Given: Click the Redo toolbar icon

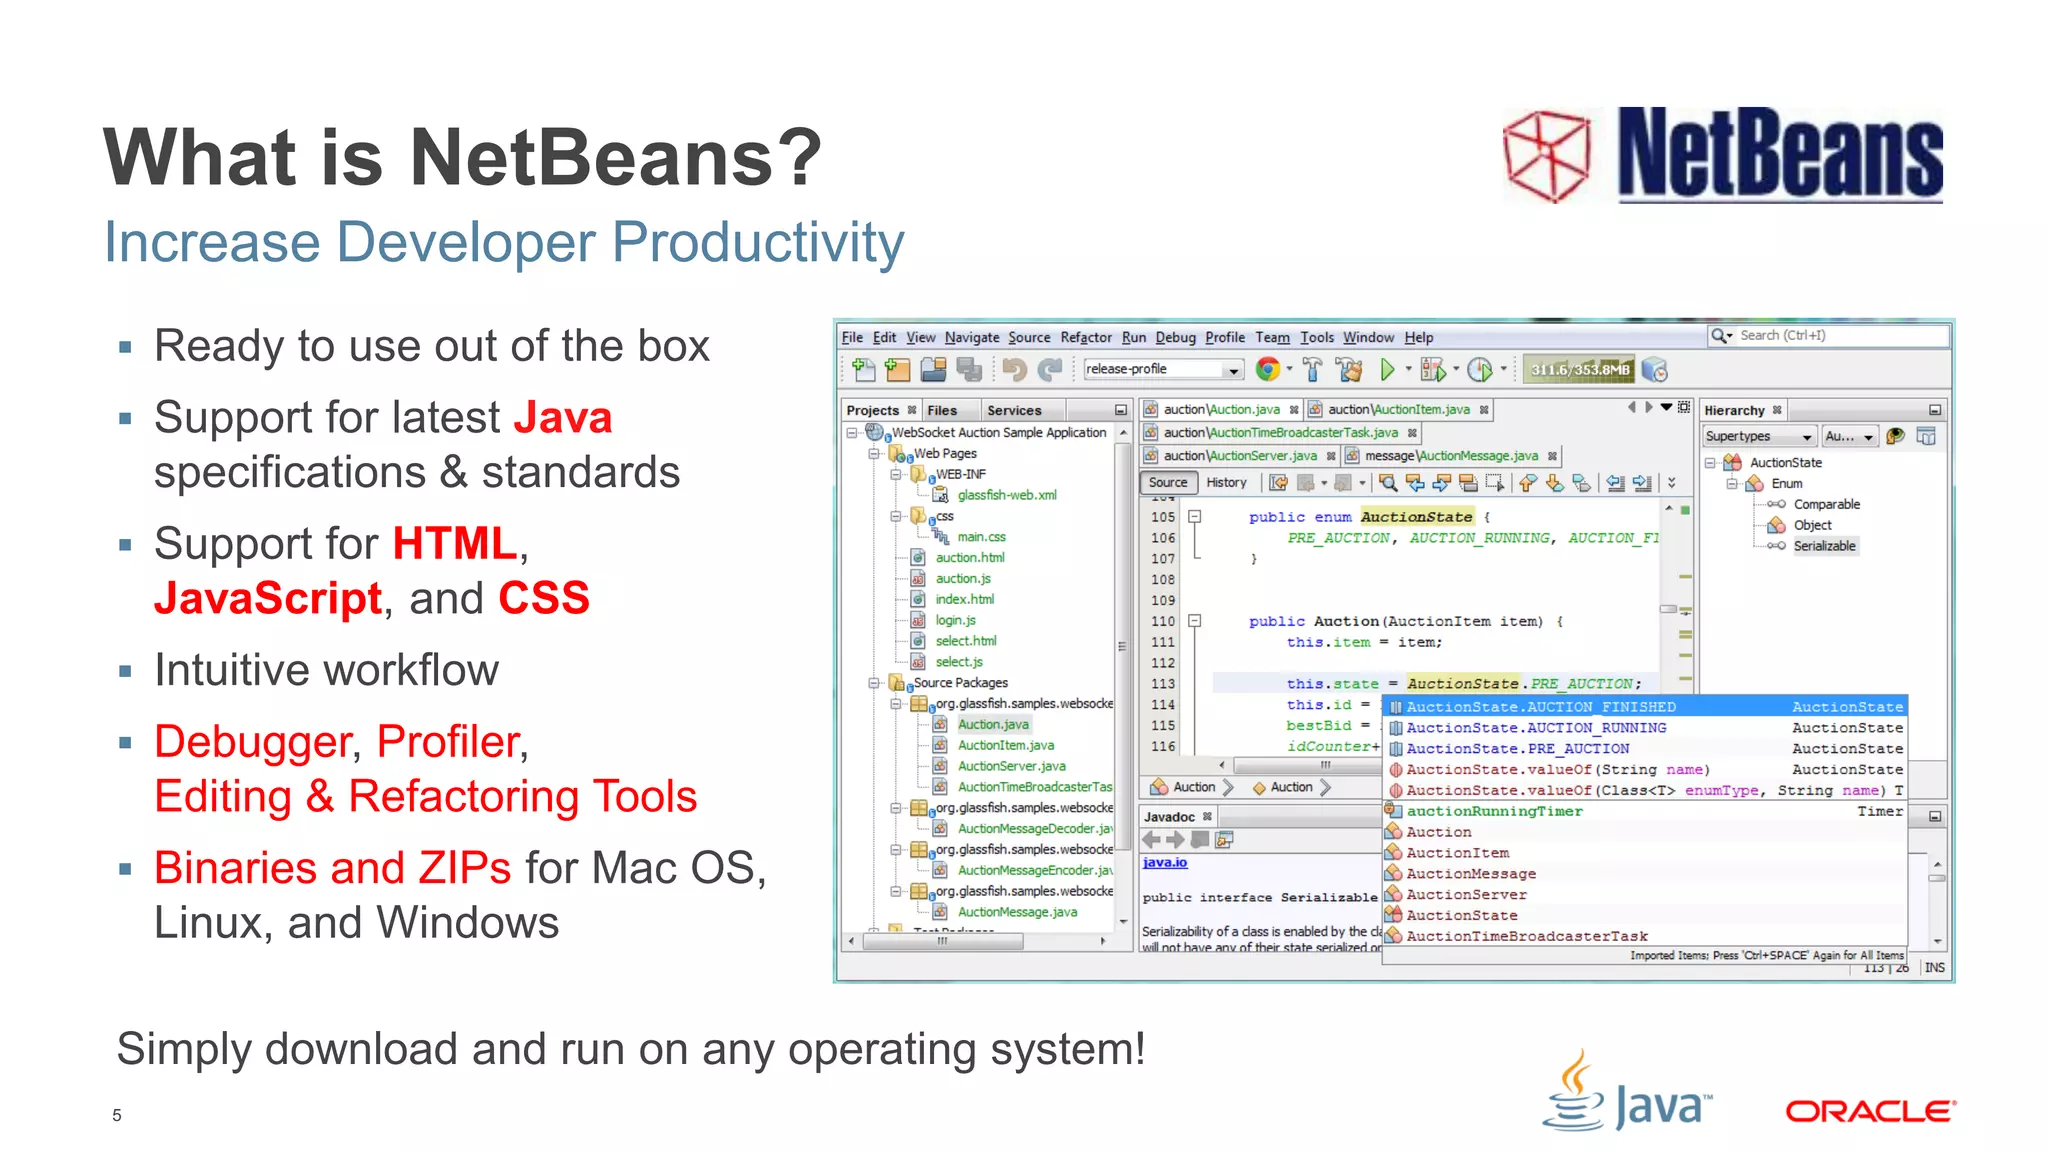Looking at the screenshot, I should click(1049, 370).
